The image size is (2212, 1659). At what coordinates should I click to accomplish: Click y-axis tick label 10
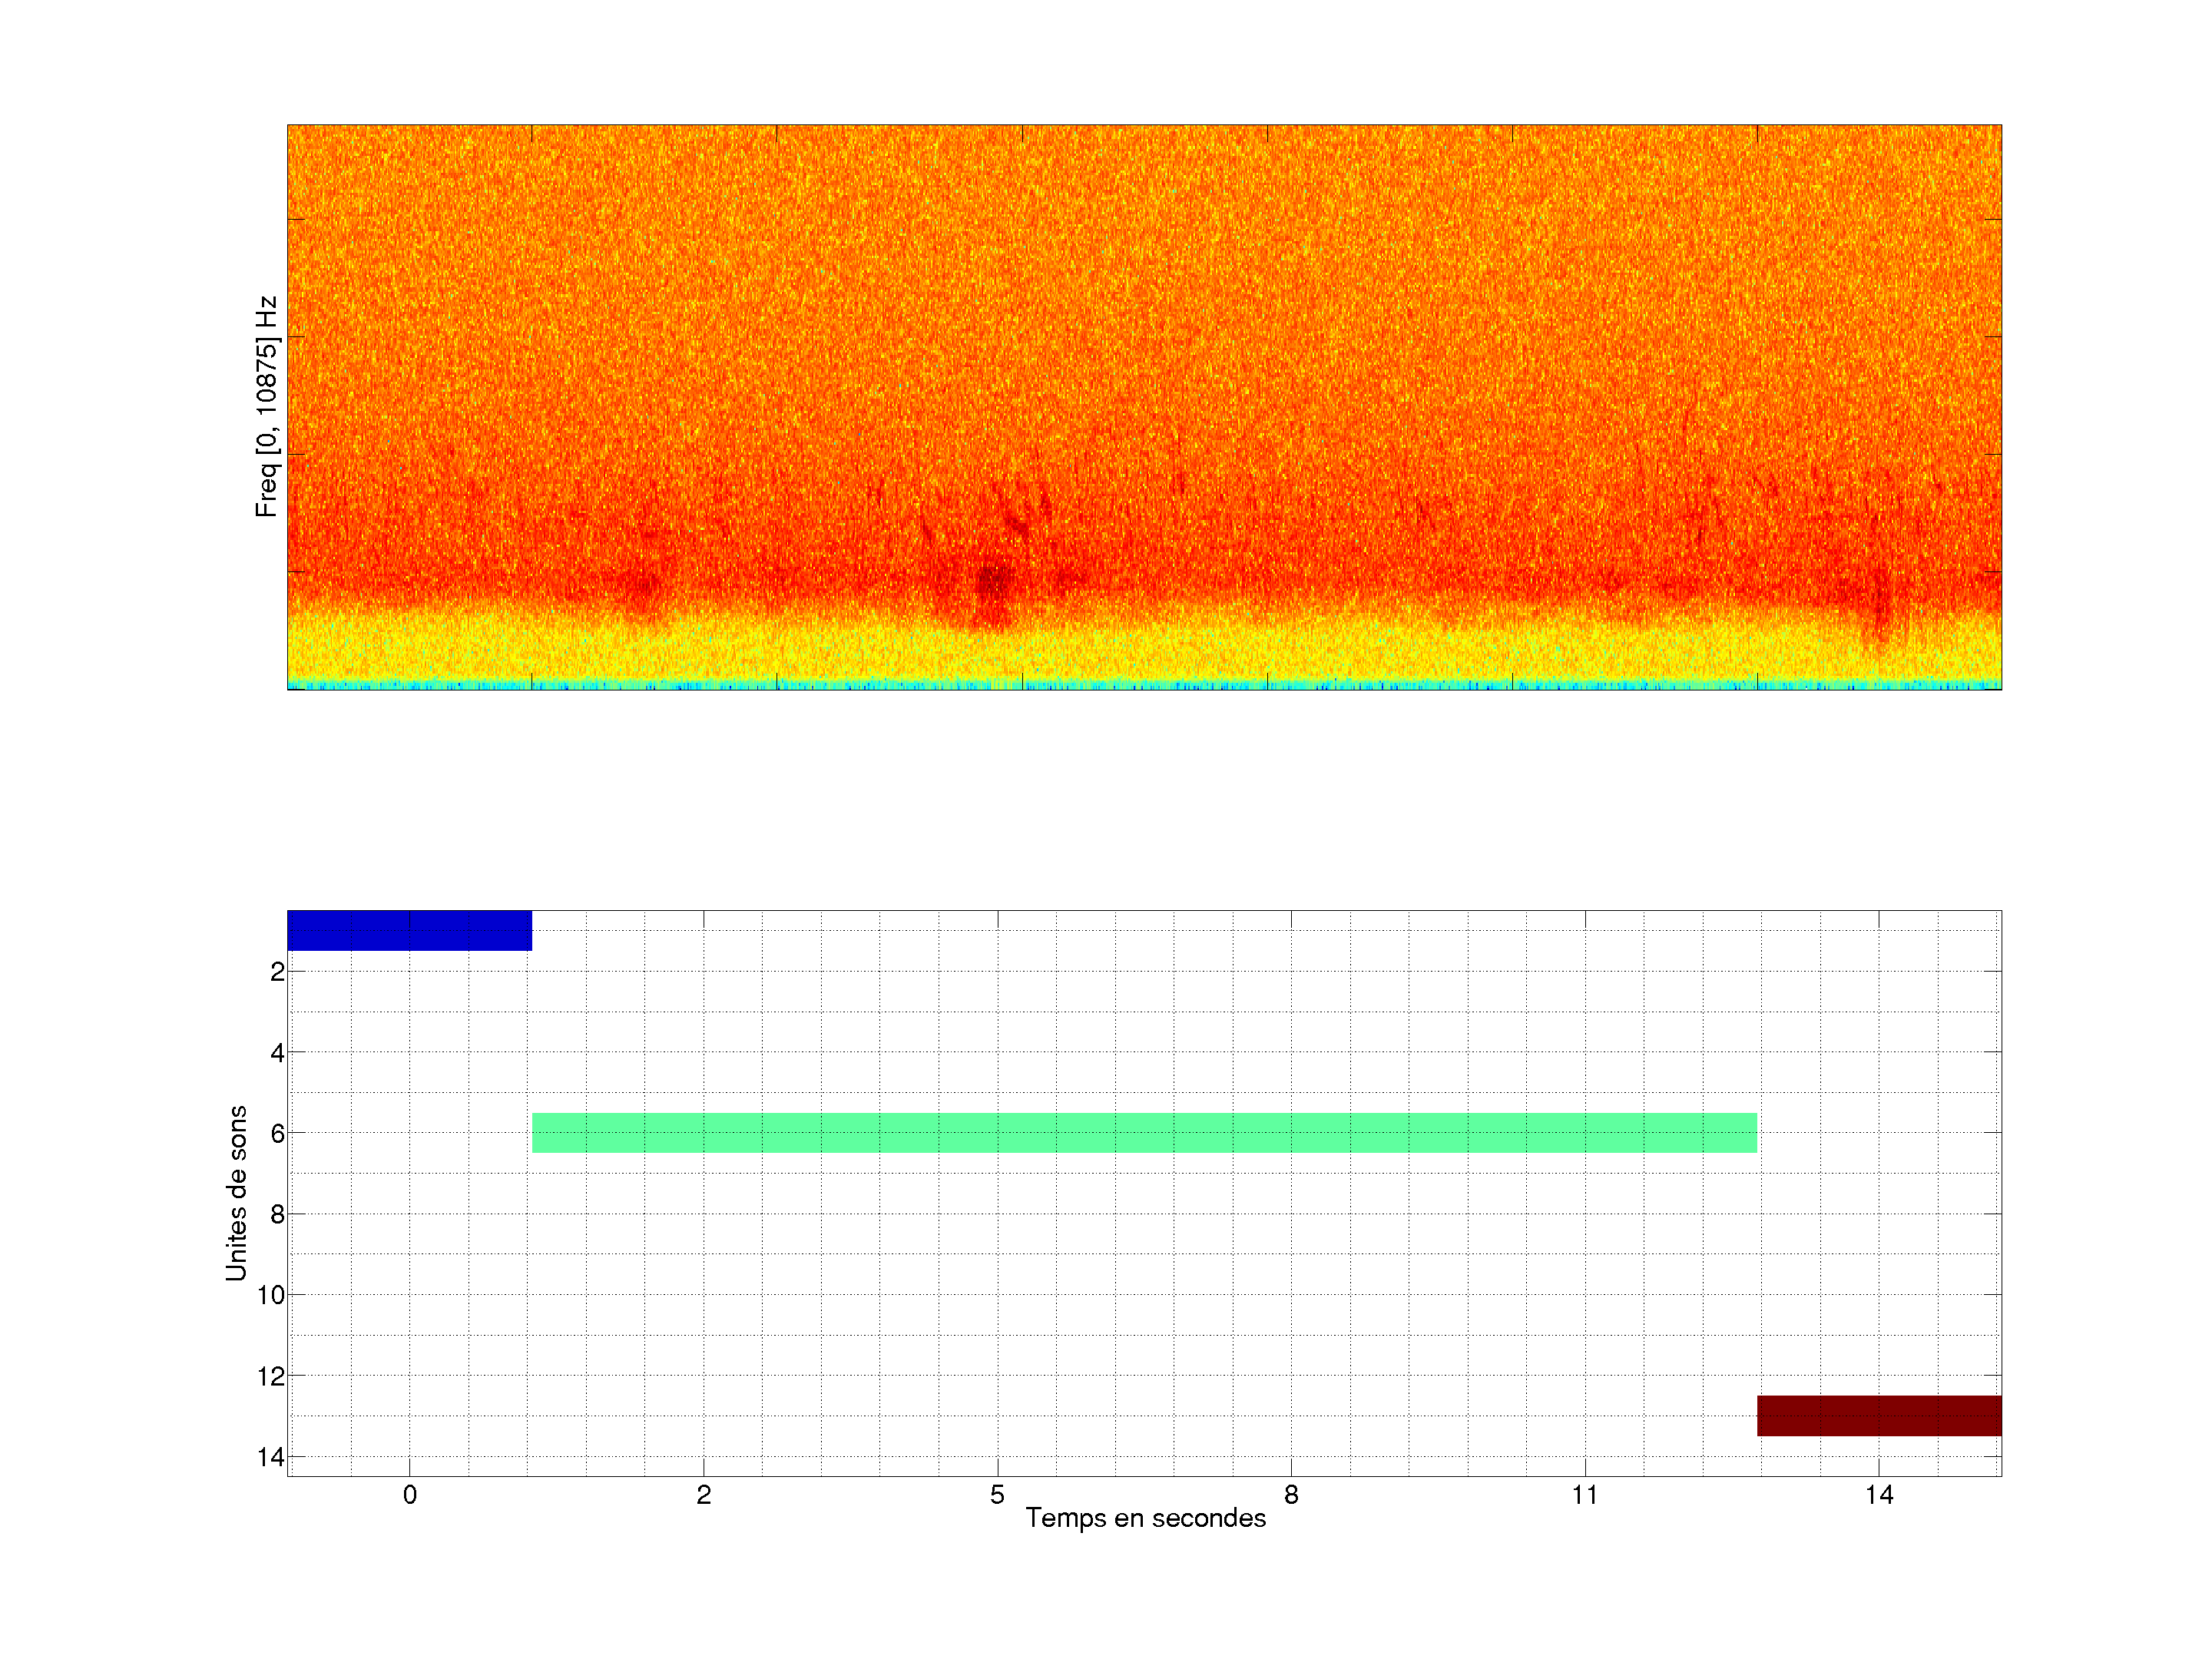271,1296
